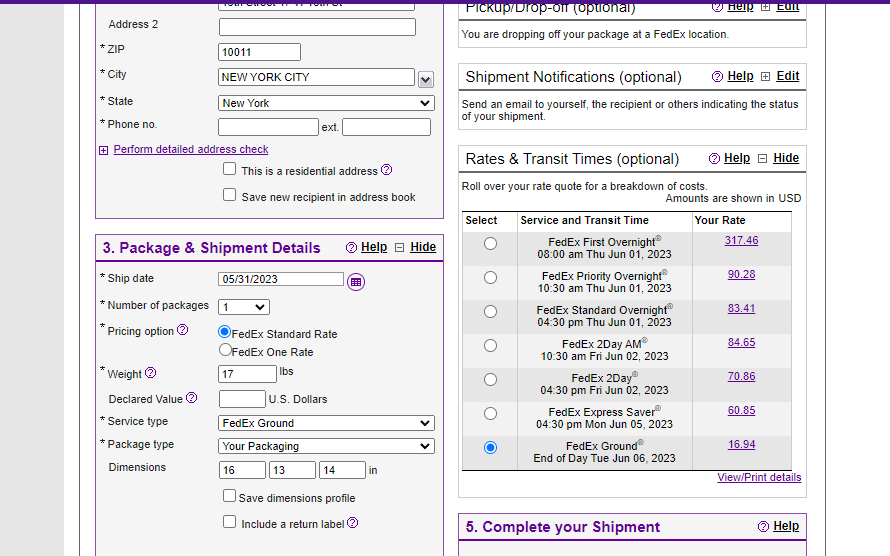The width and height of the screenshot is (890, 556).
Task: Select the FedEx 2Day radio button
Action: click(490, 380)
